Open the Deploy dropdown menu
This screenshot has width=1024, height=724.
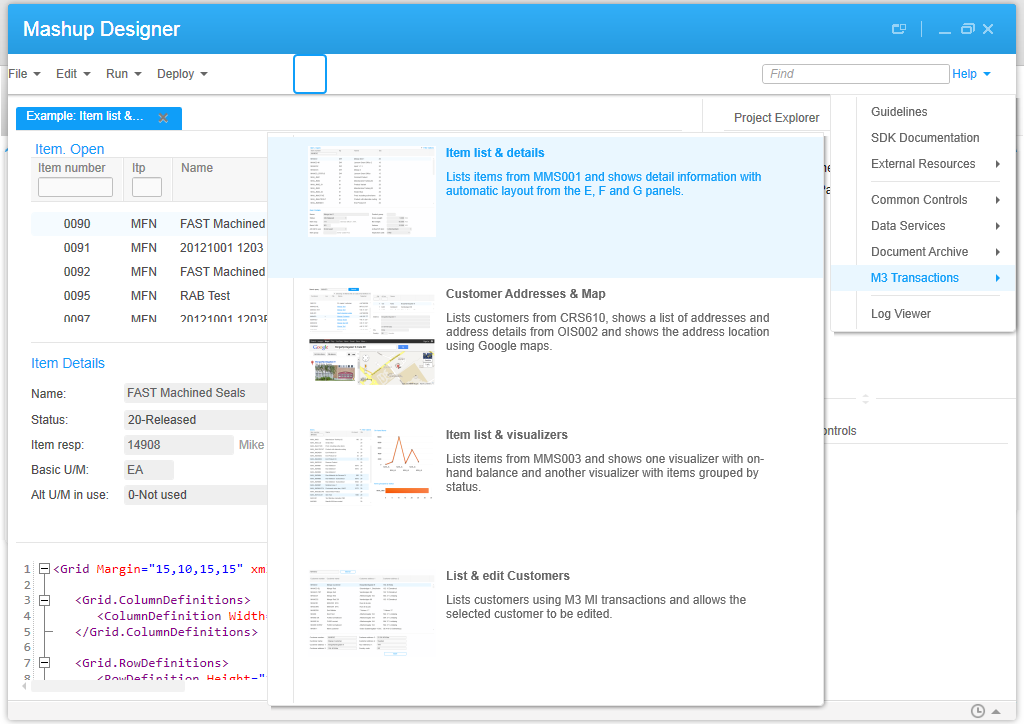click(x=182, y=74)
